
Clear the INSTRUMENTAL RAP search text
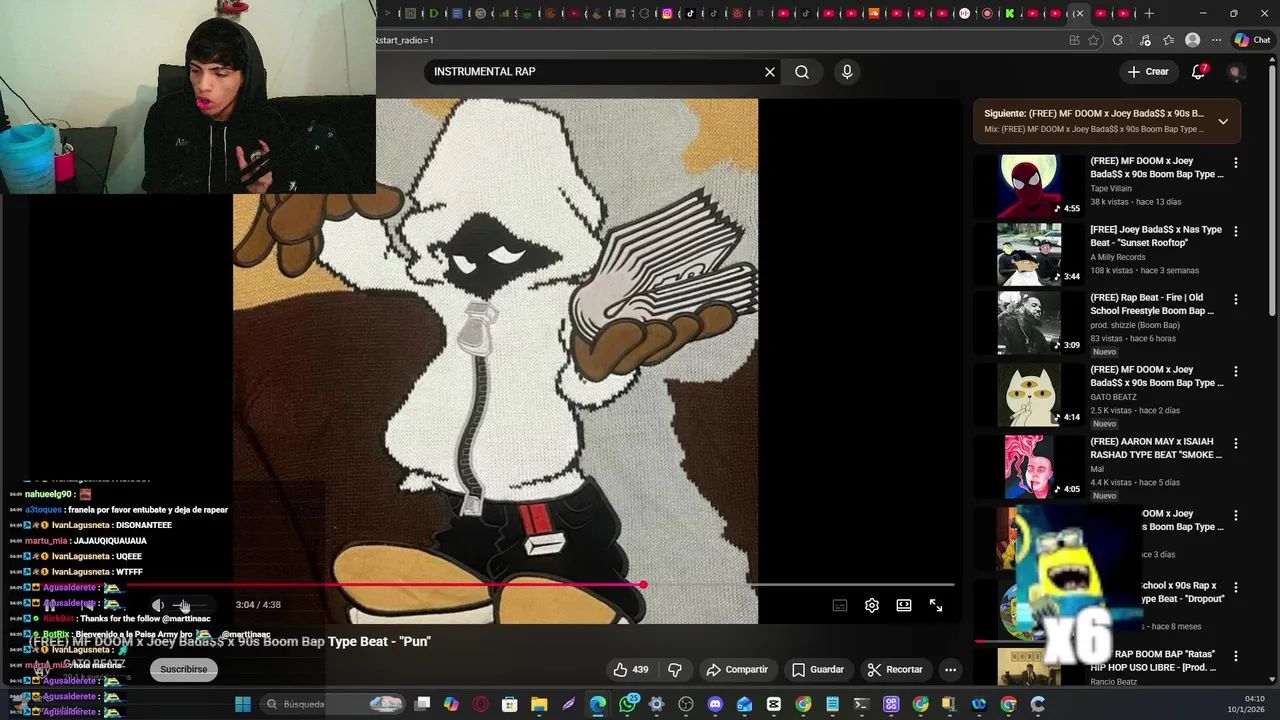point(770,72)
